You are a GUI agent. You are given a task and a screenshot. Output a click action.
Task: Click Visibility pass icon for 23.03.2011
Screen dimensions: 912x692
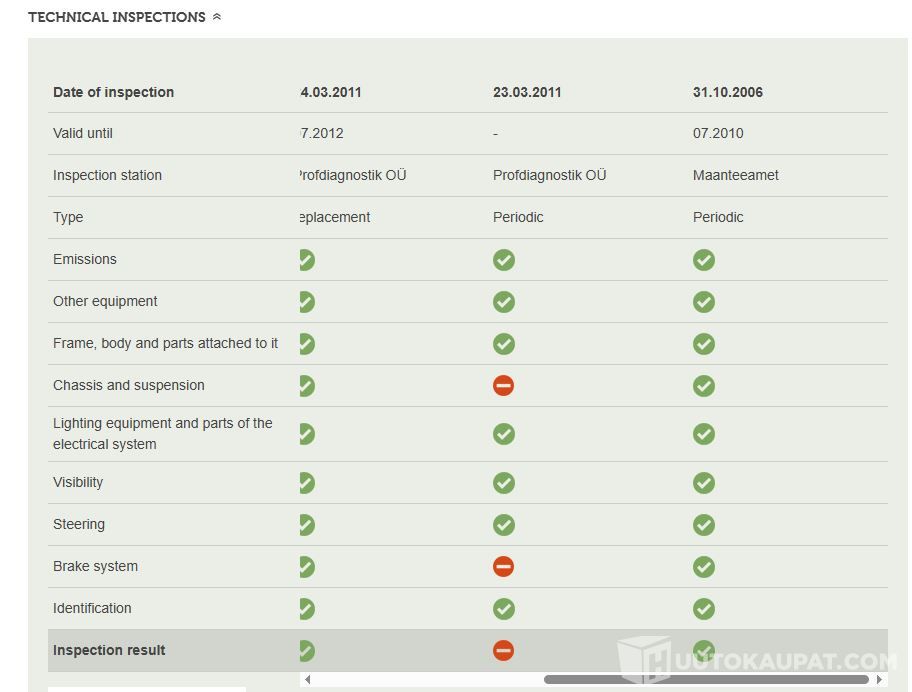click(504, 483)
